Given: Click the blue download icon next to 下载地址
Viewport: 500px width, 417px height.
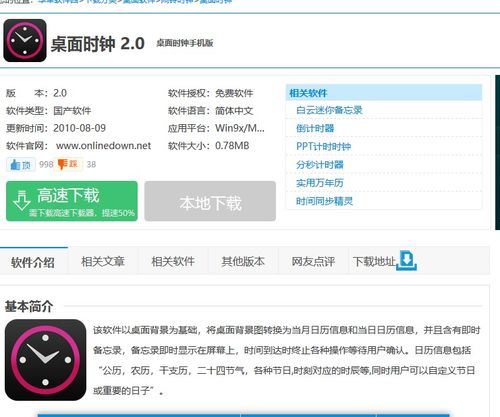Looking at the screenshot, I should (x=407, y=260).
